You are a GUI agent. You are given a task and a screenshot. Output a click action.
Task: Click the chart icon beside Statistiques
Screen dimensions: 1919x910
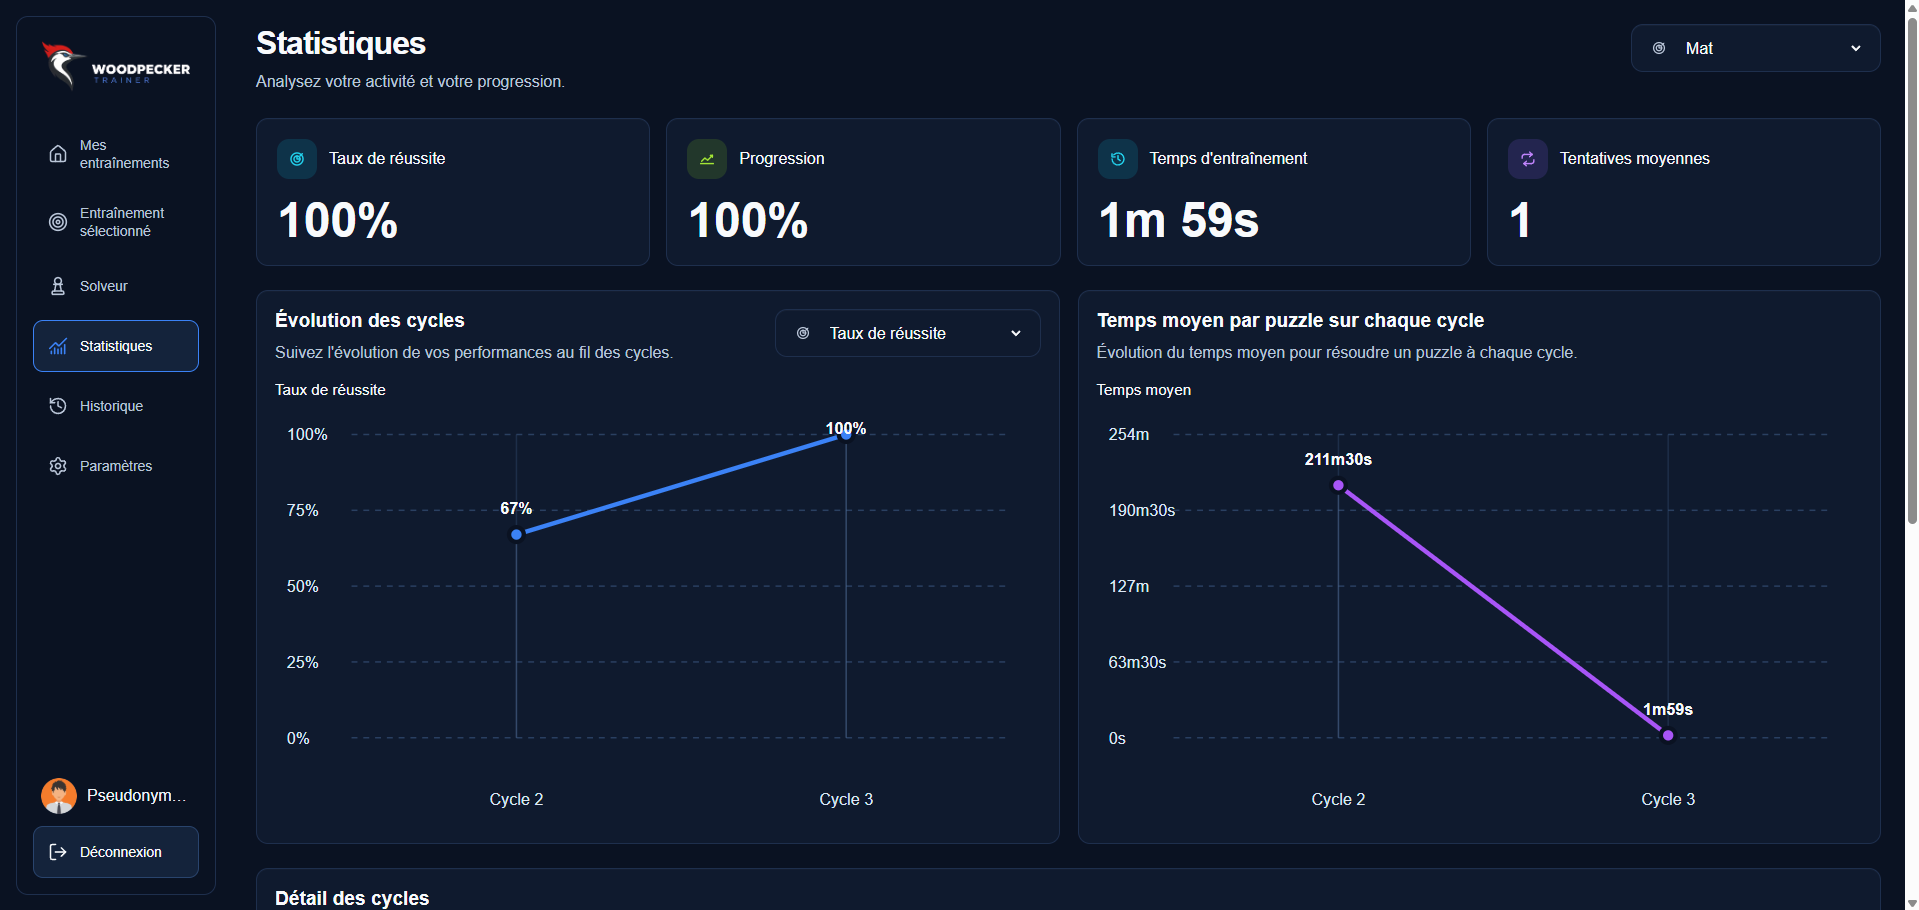point(58,346)
